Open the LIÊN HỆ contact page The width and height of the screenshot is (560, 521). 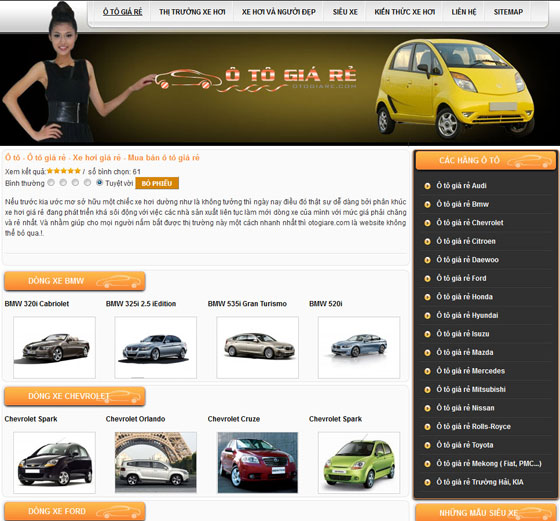(464, 12)
